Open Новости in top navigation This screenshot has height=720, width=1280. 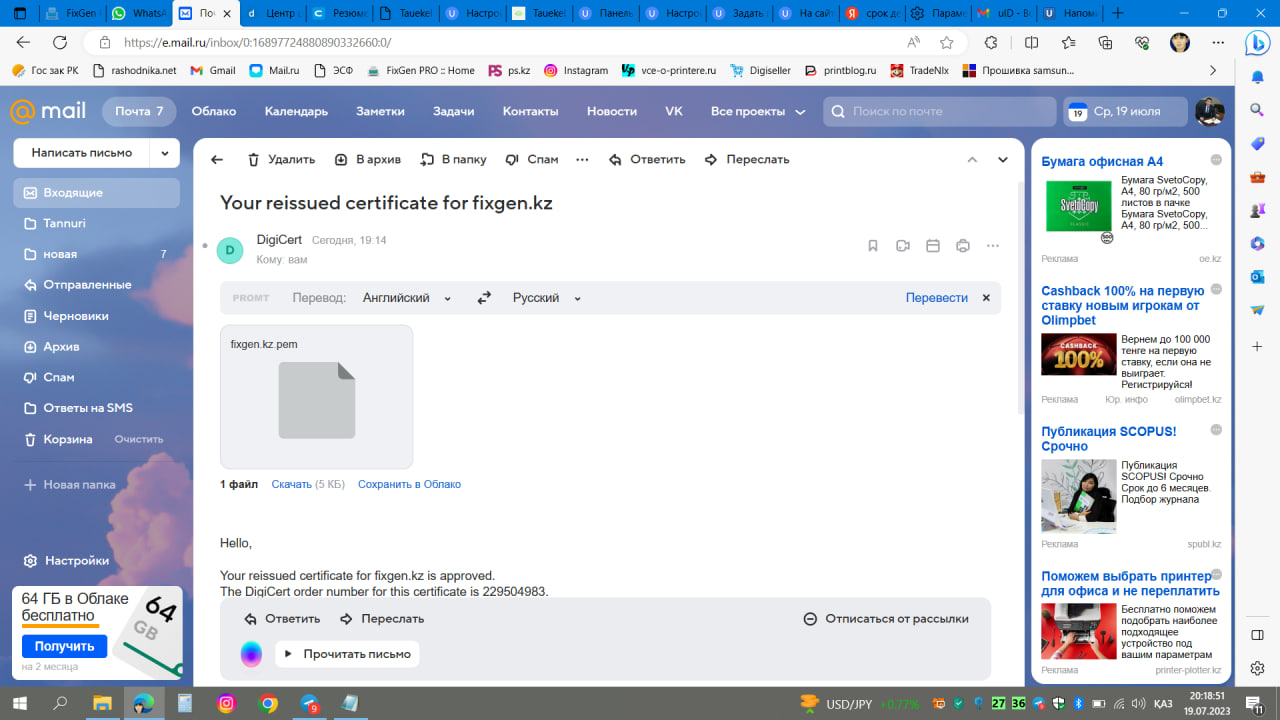(x=612, y=111)
